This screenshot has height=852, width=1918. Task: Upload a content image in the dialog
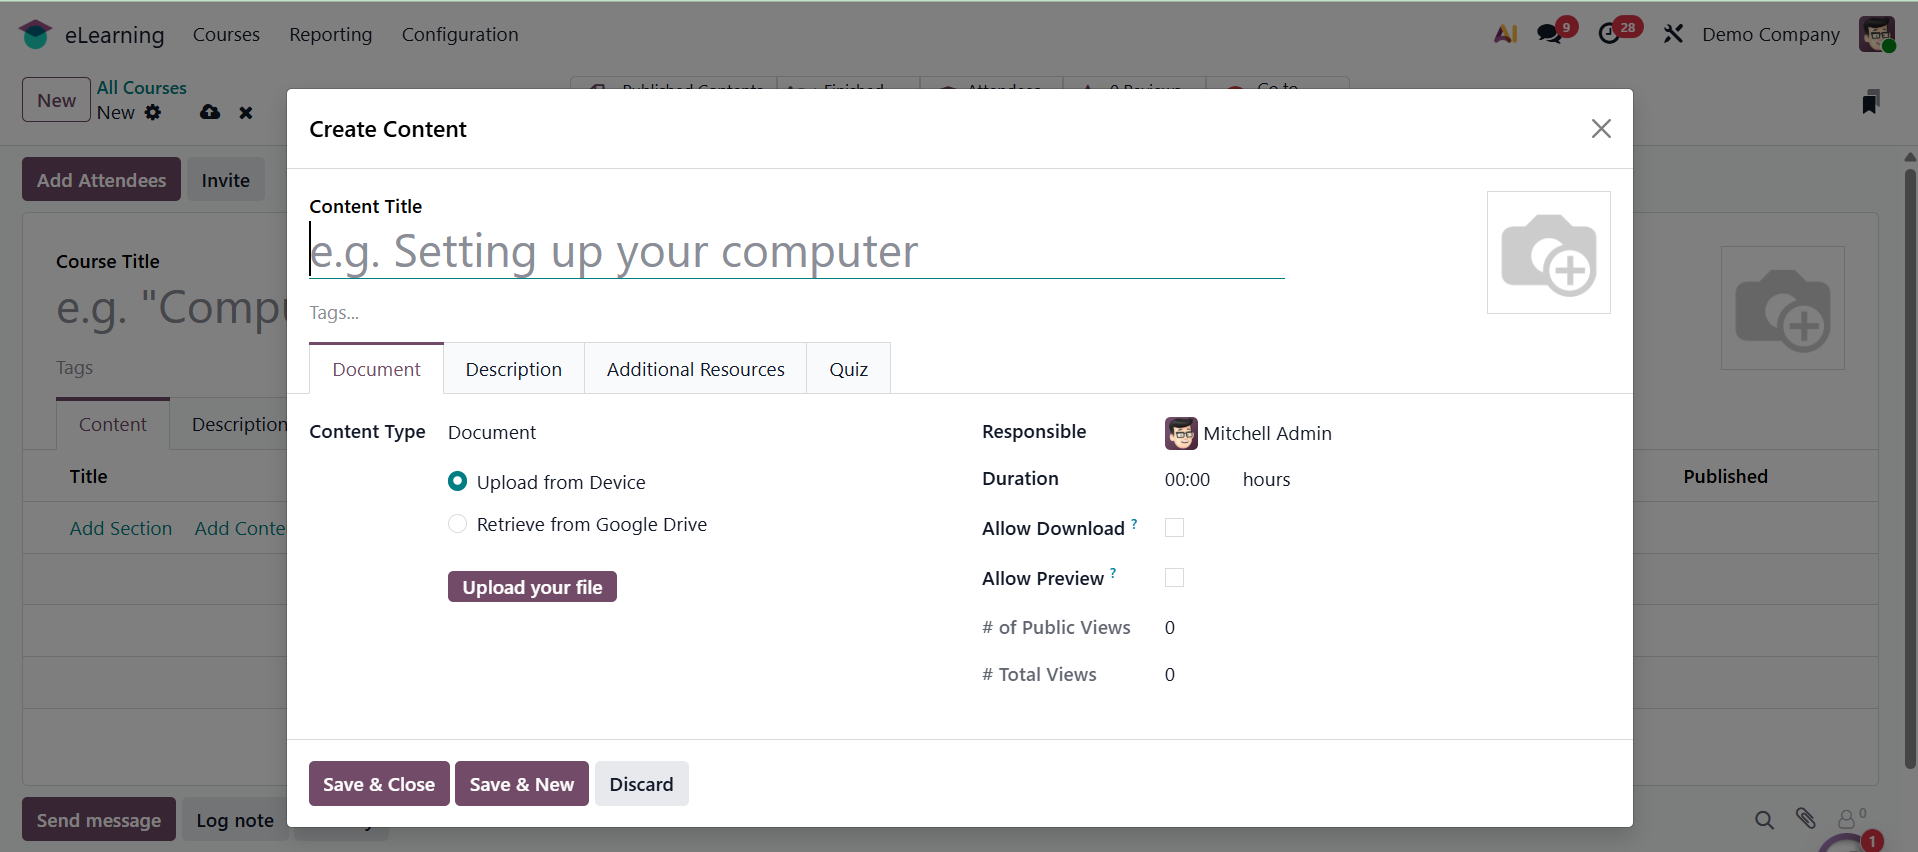coord(1549,253)
